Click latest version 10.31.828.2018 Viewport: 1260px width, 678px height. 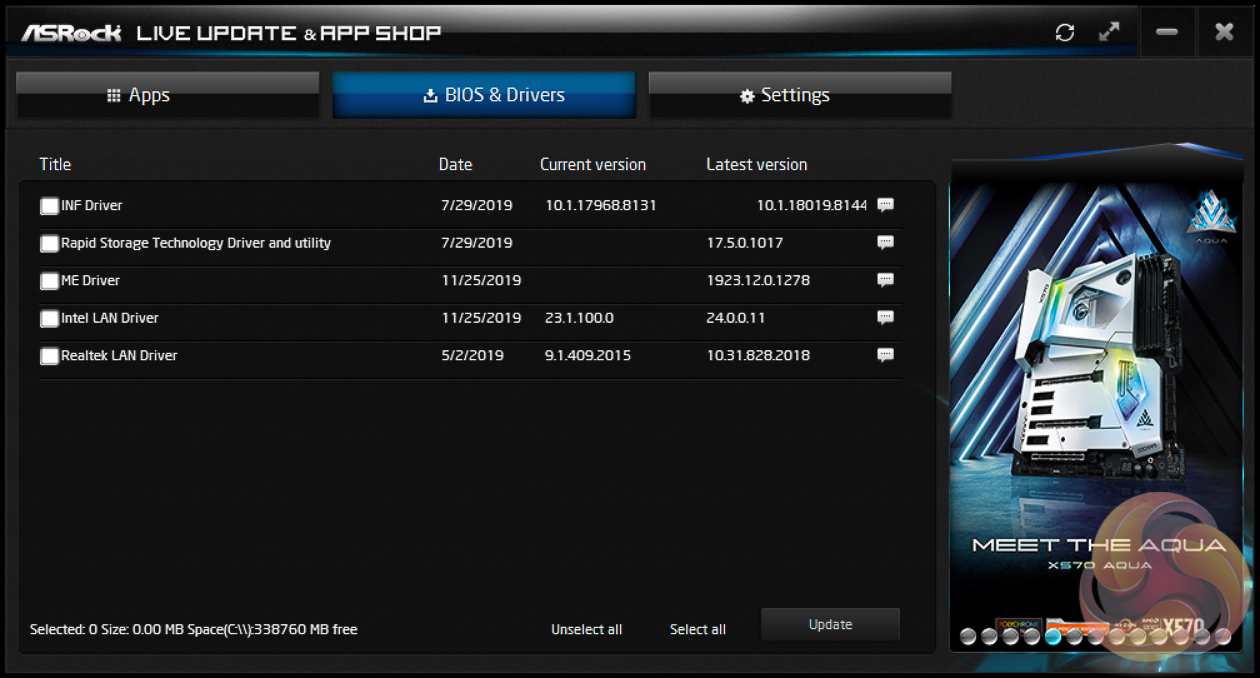758,355
